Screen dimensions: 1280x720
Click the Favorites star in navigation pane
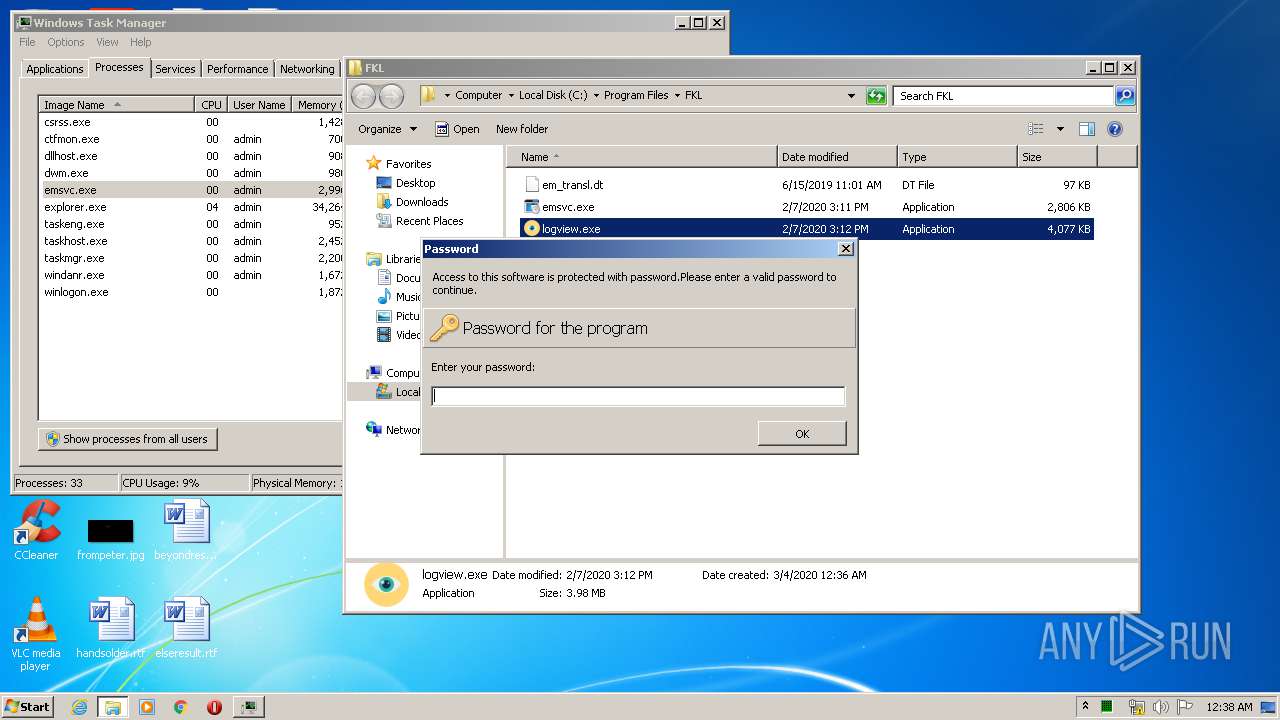pos(374,163)
